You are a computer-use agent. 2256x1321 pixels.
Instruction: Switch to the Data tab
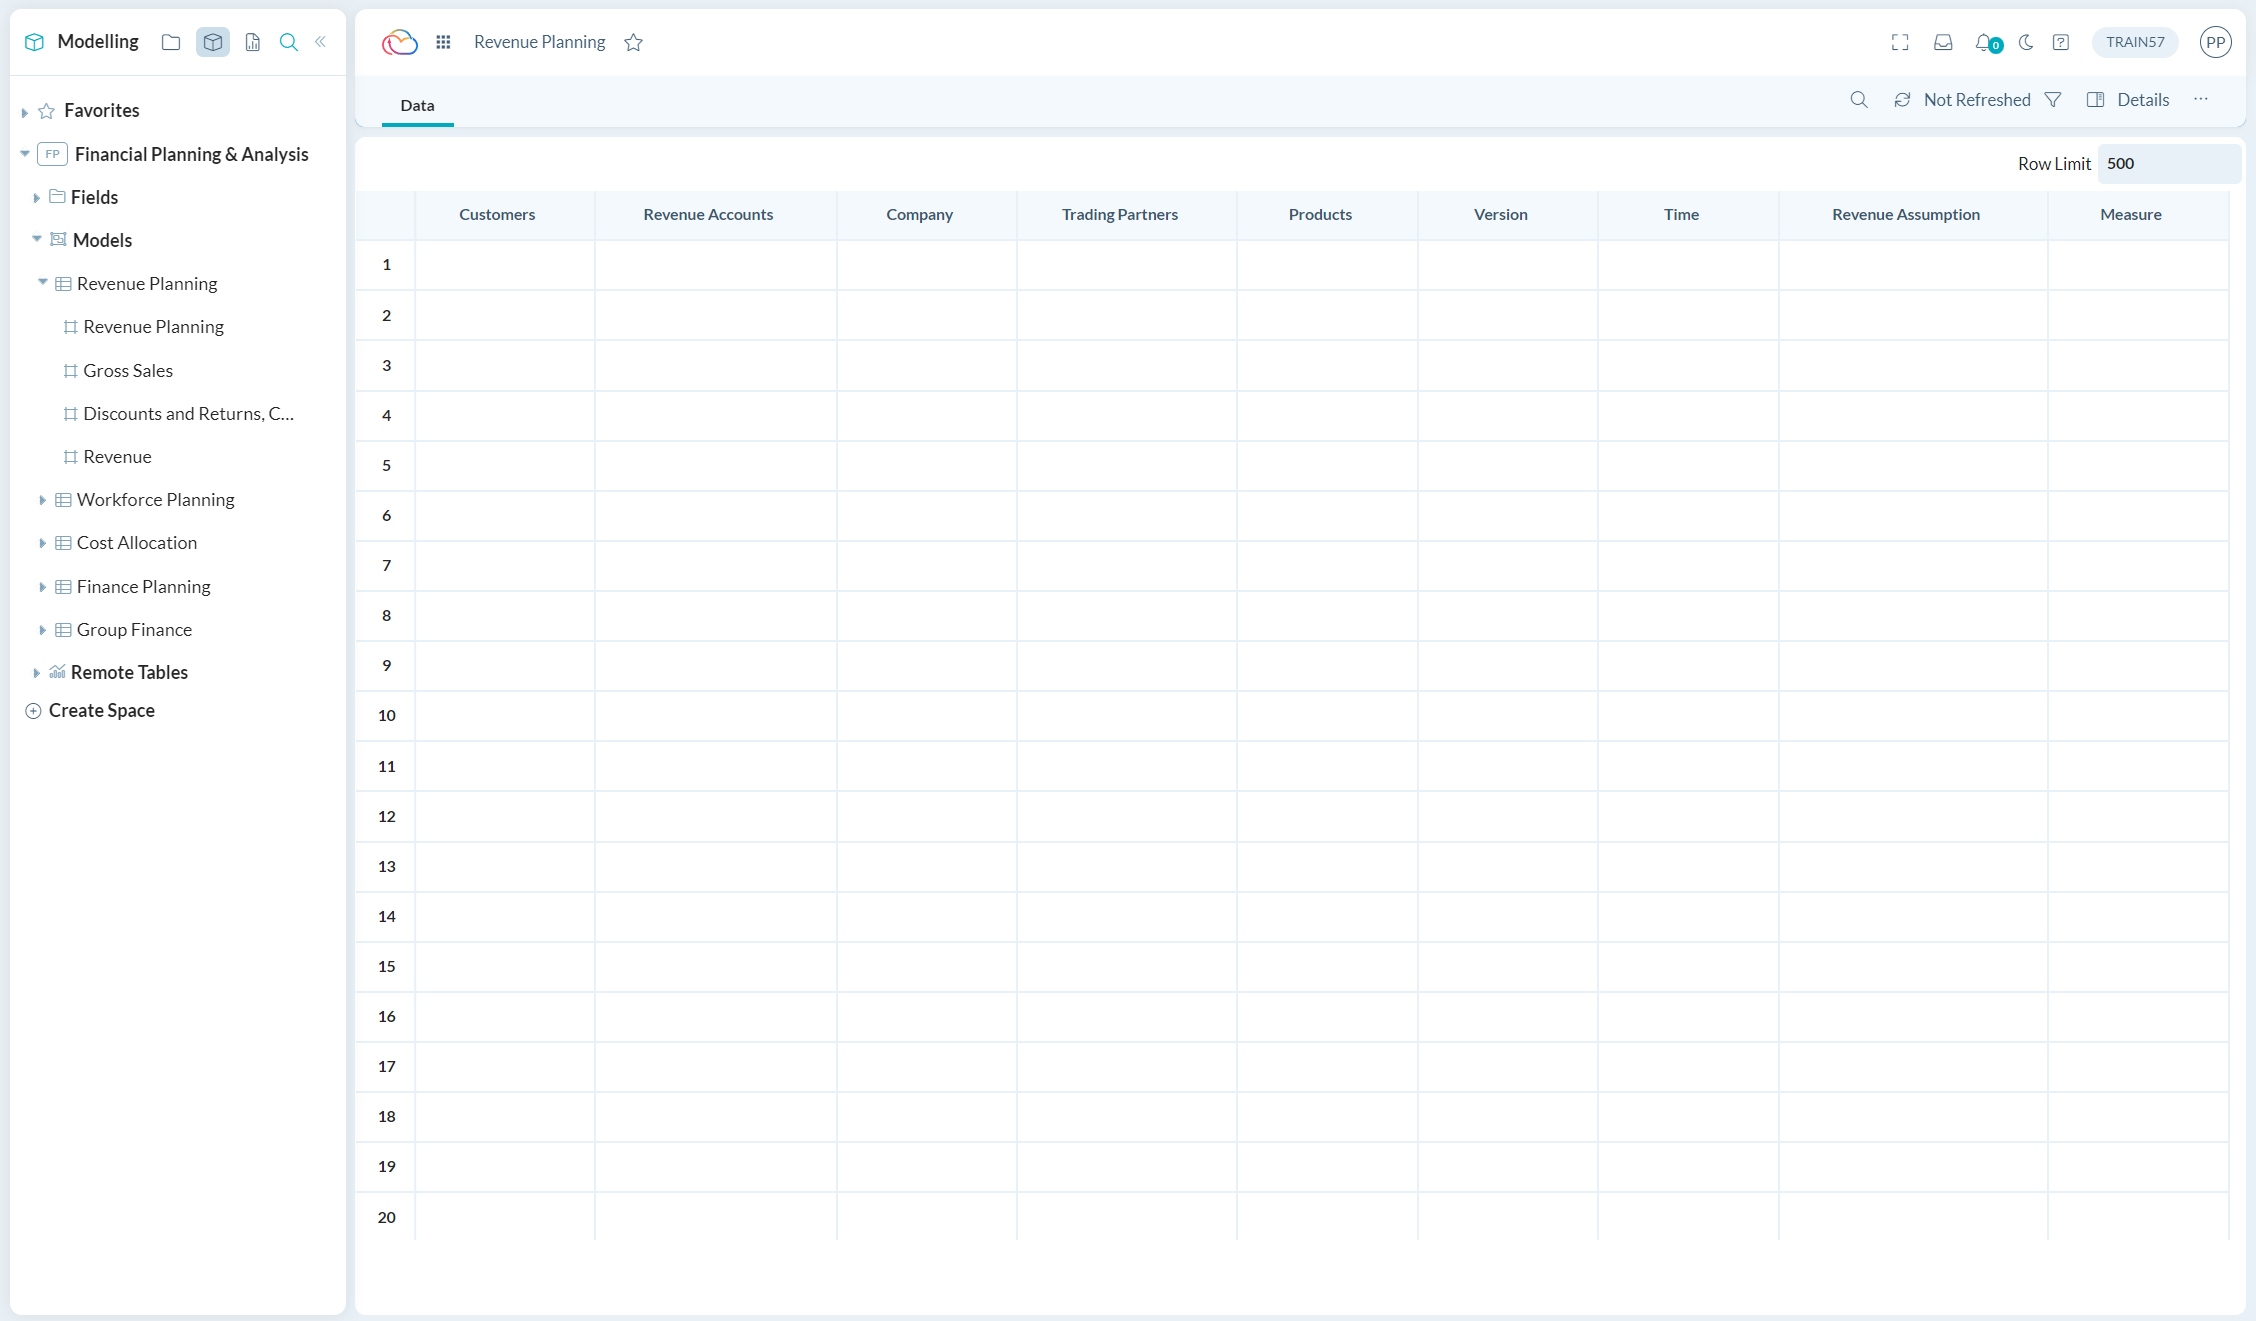(x=417, y=105)
